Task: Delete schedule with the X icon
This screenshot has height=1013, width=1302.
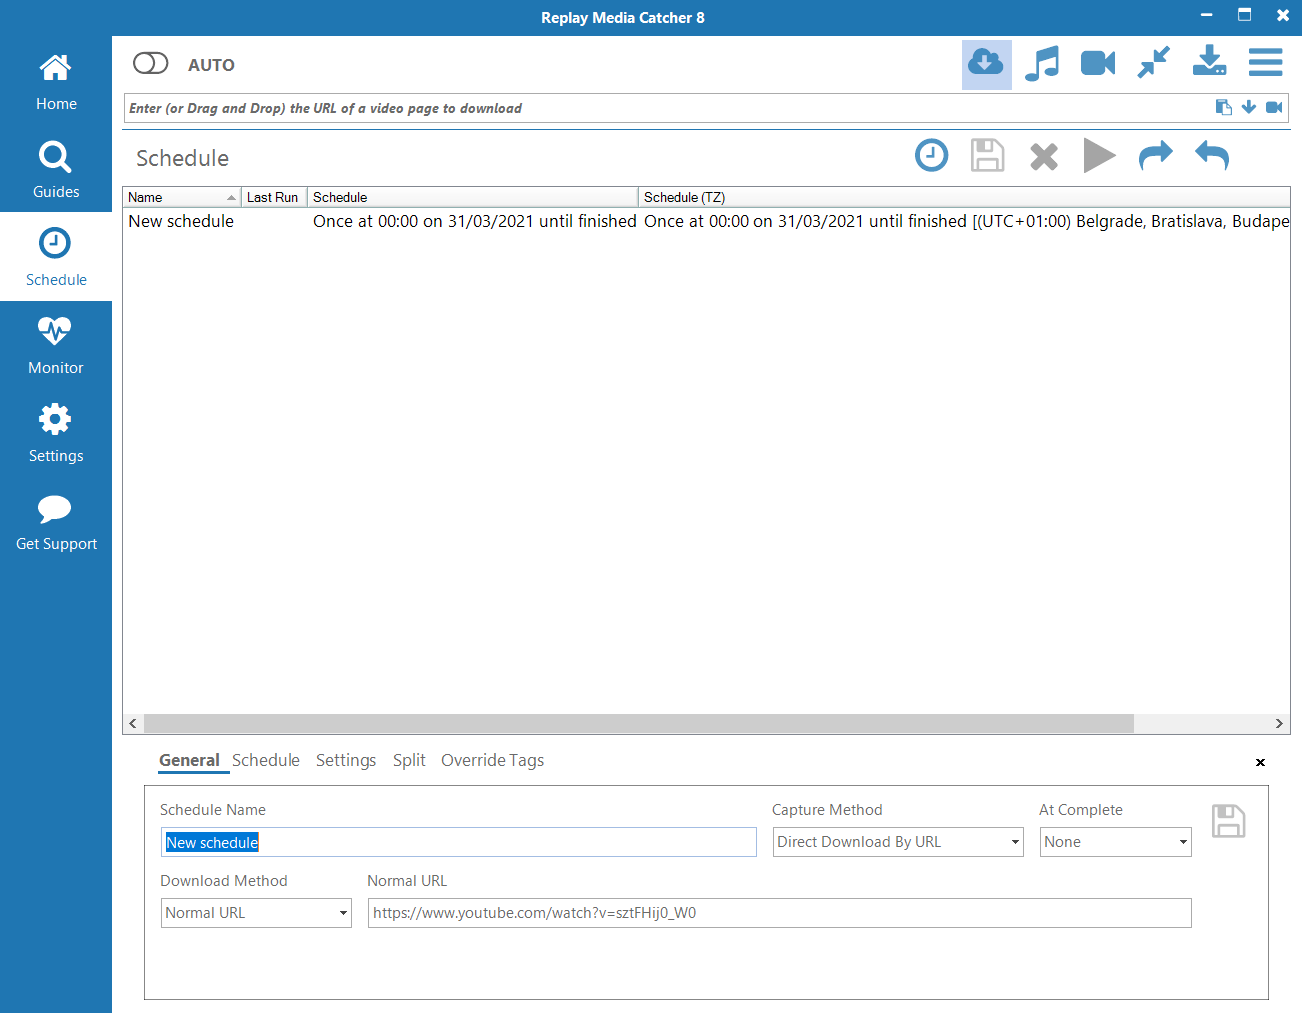Action: (1044, 157)
